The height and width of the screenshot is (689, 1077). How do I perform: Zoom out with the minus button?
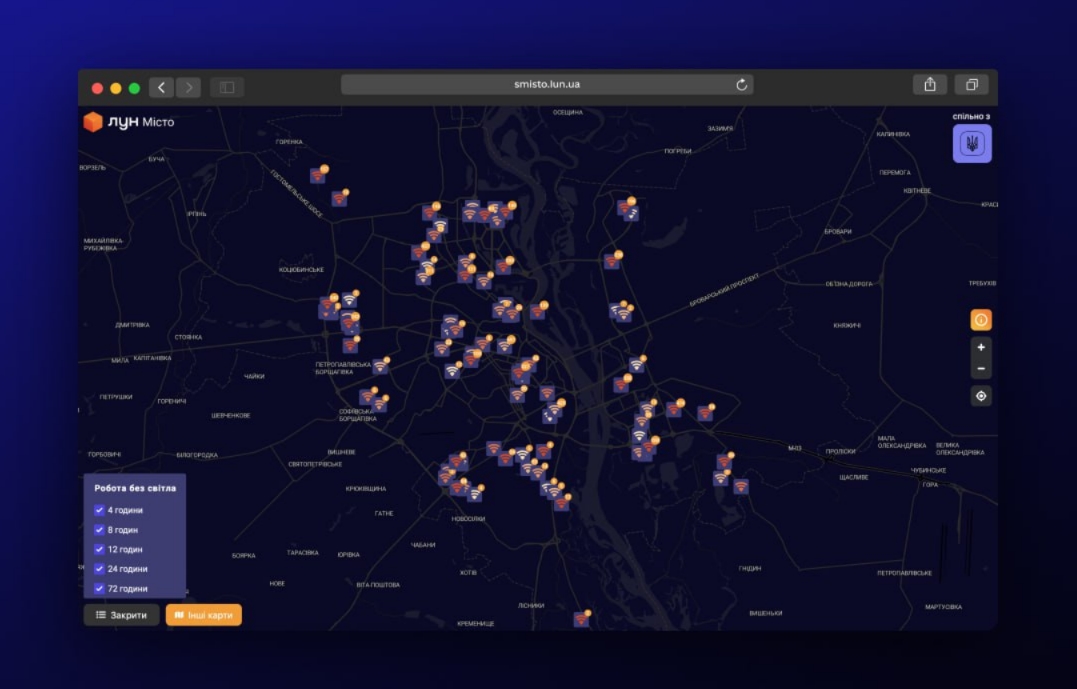pos(981,369)
